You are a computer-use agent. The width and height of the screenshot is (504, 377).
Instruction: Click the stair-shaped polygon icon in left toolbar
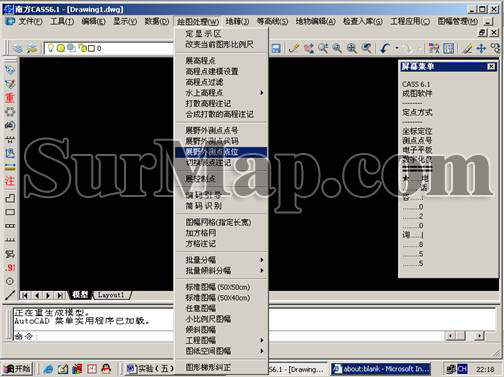(10, 198)
